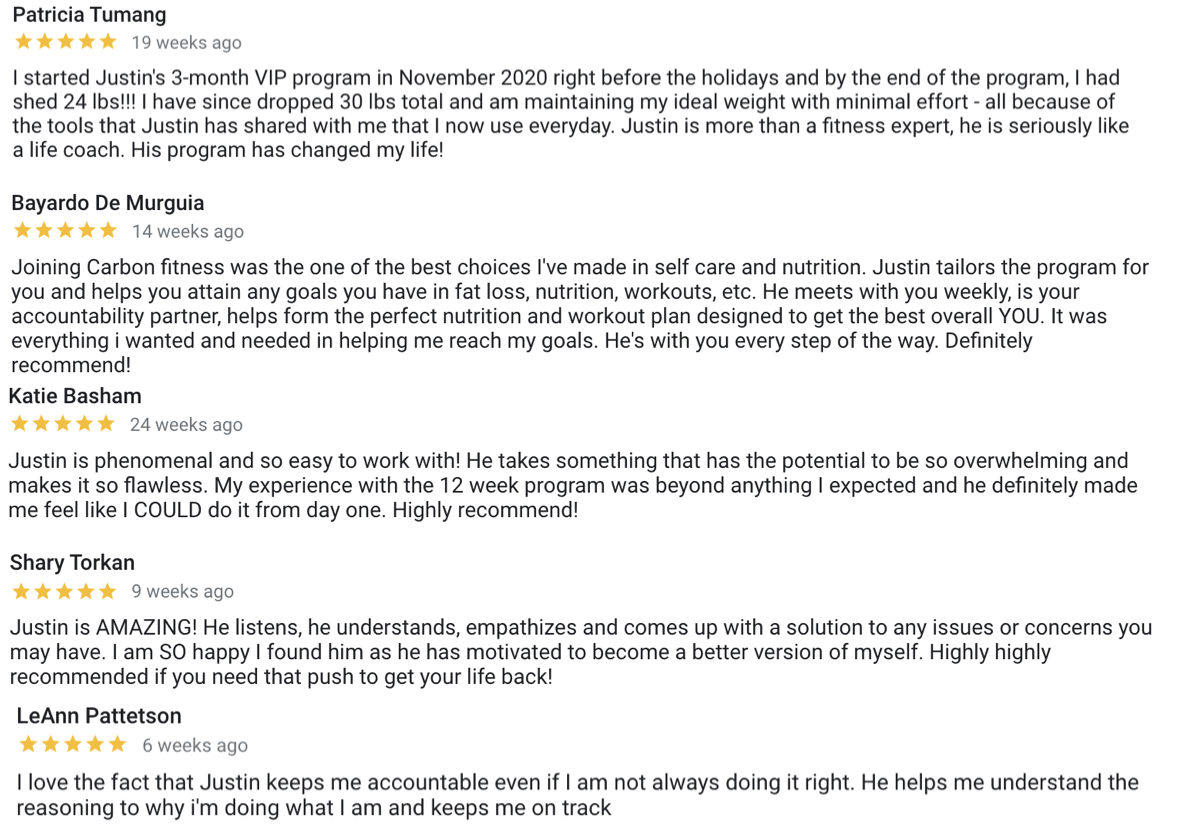
Task: Click the '6 weeks ago' timestamp
Action: point(195,745)
